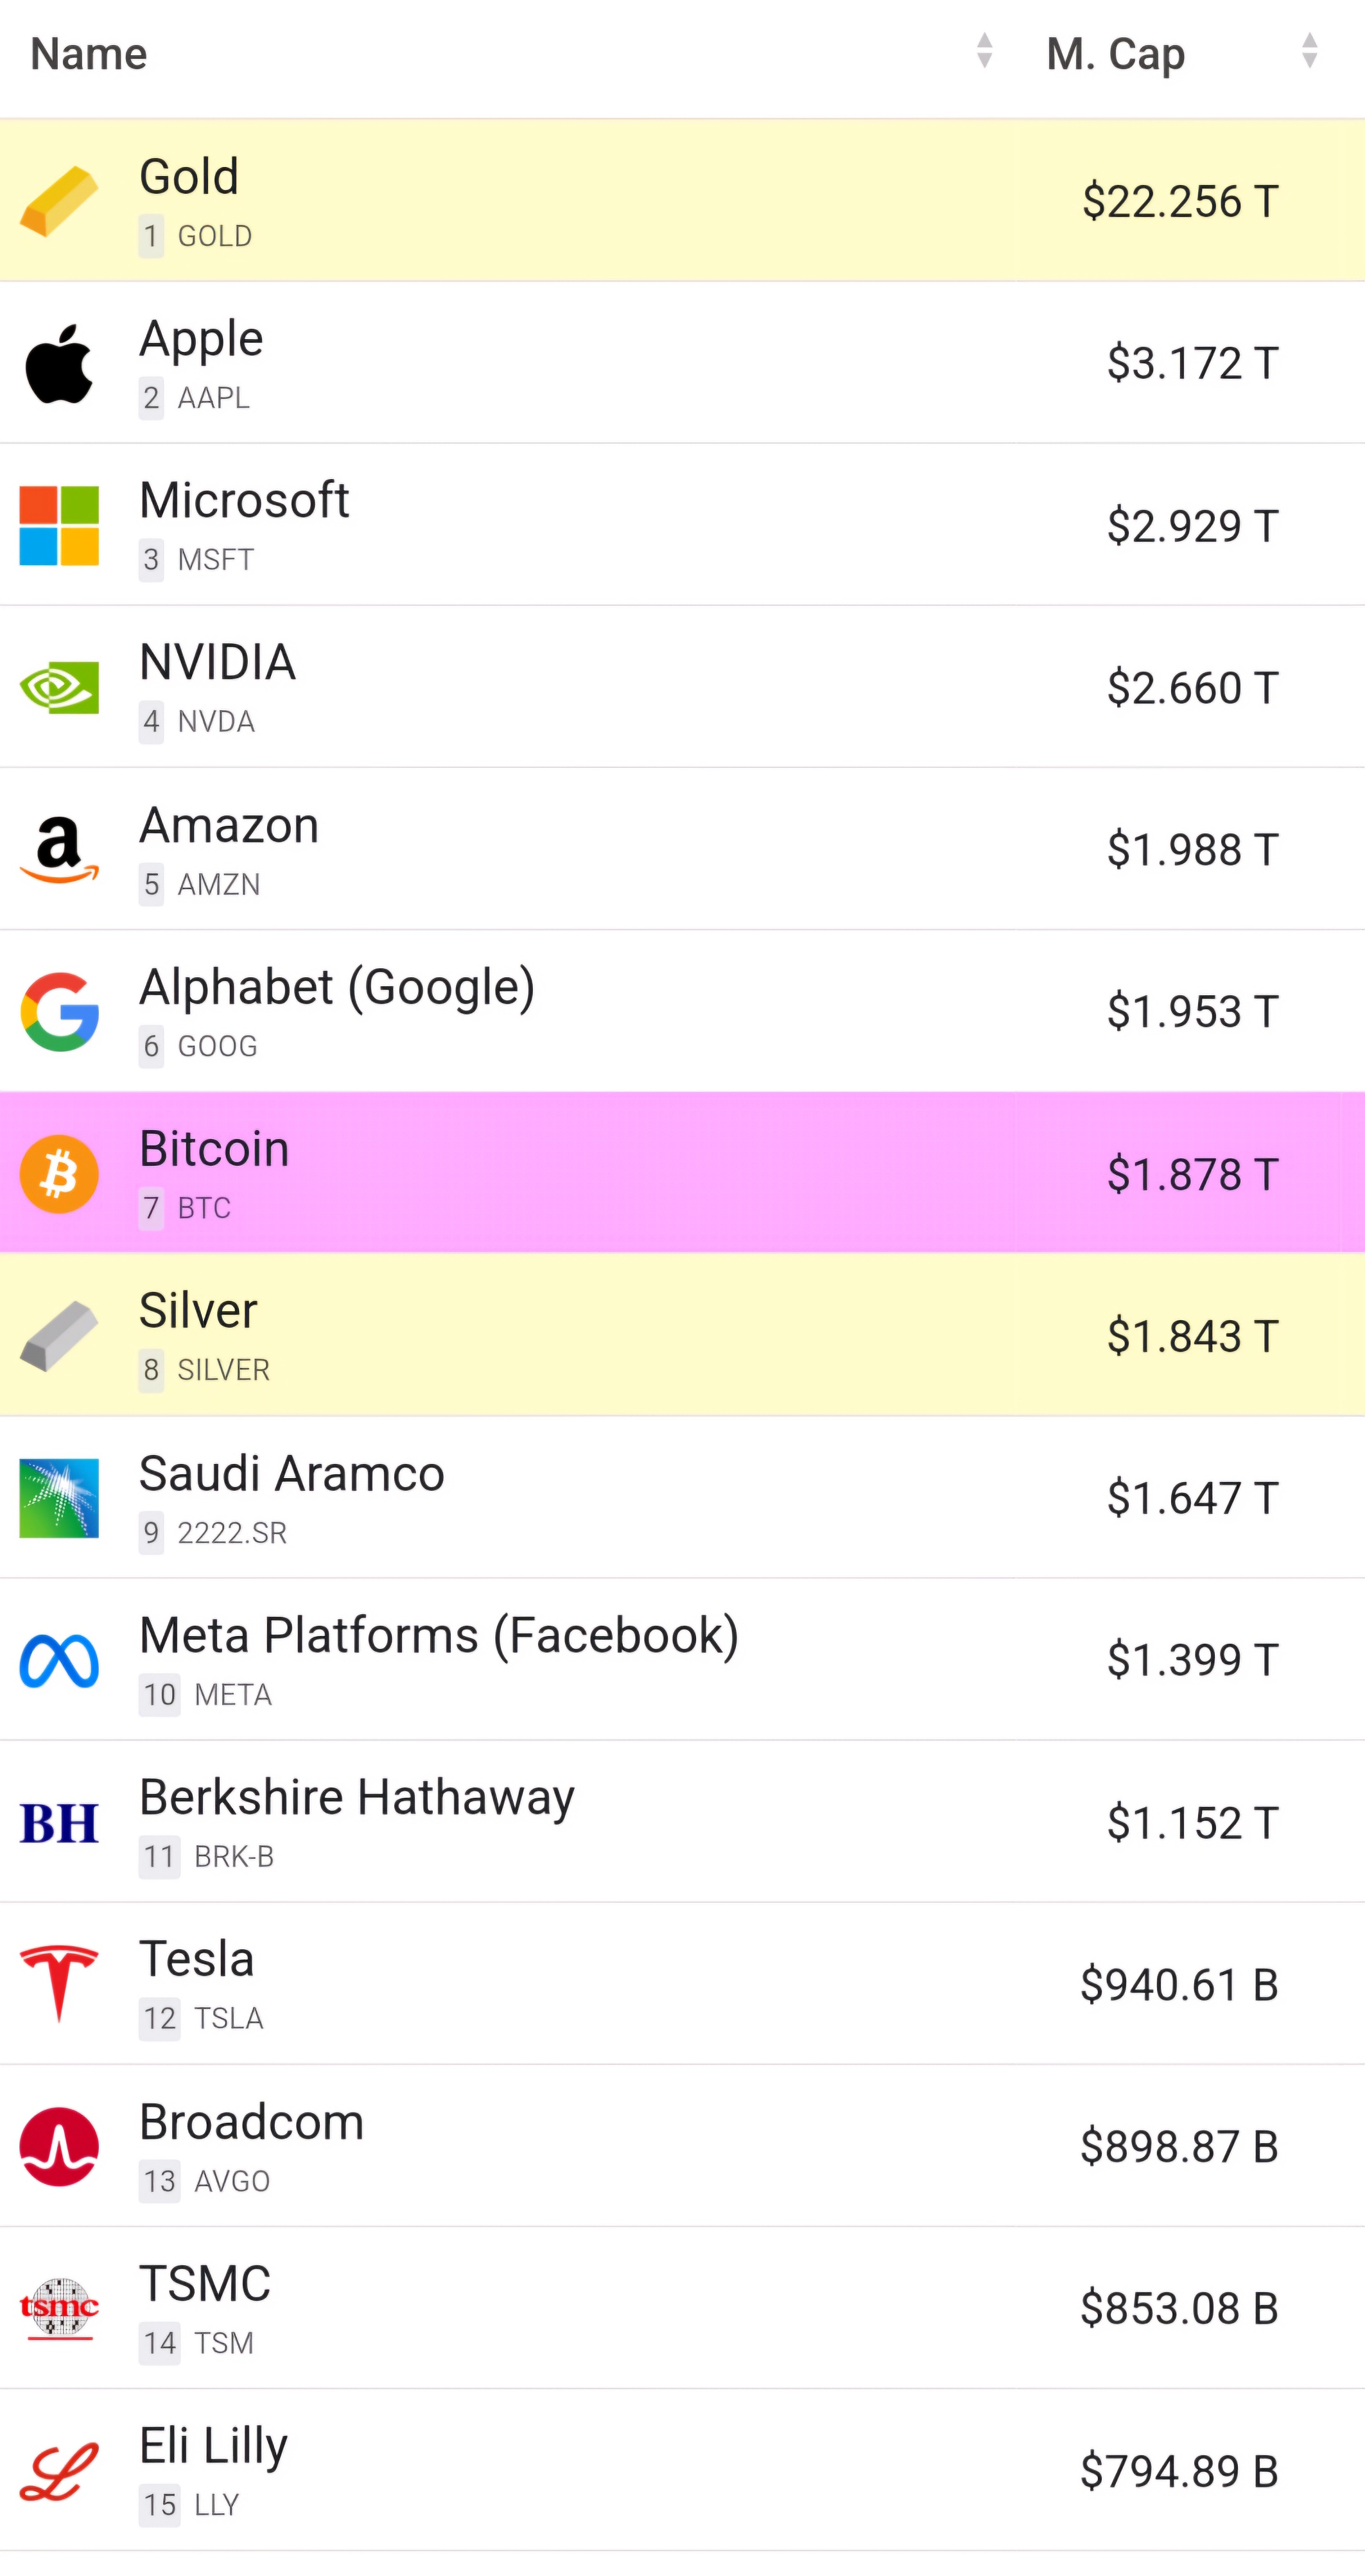Click the Apple logo icon
The height and width of the screenshot is (2576, 1365).
tap(59, 363)
